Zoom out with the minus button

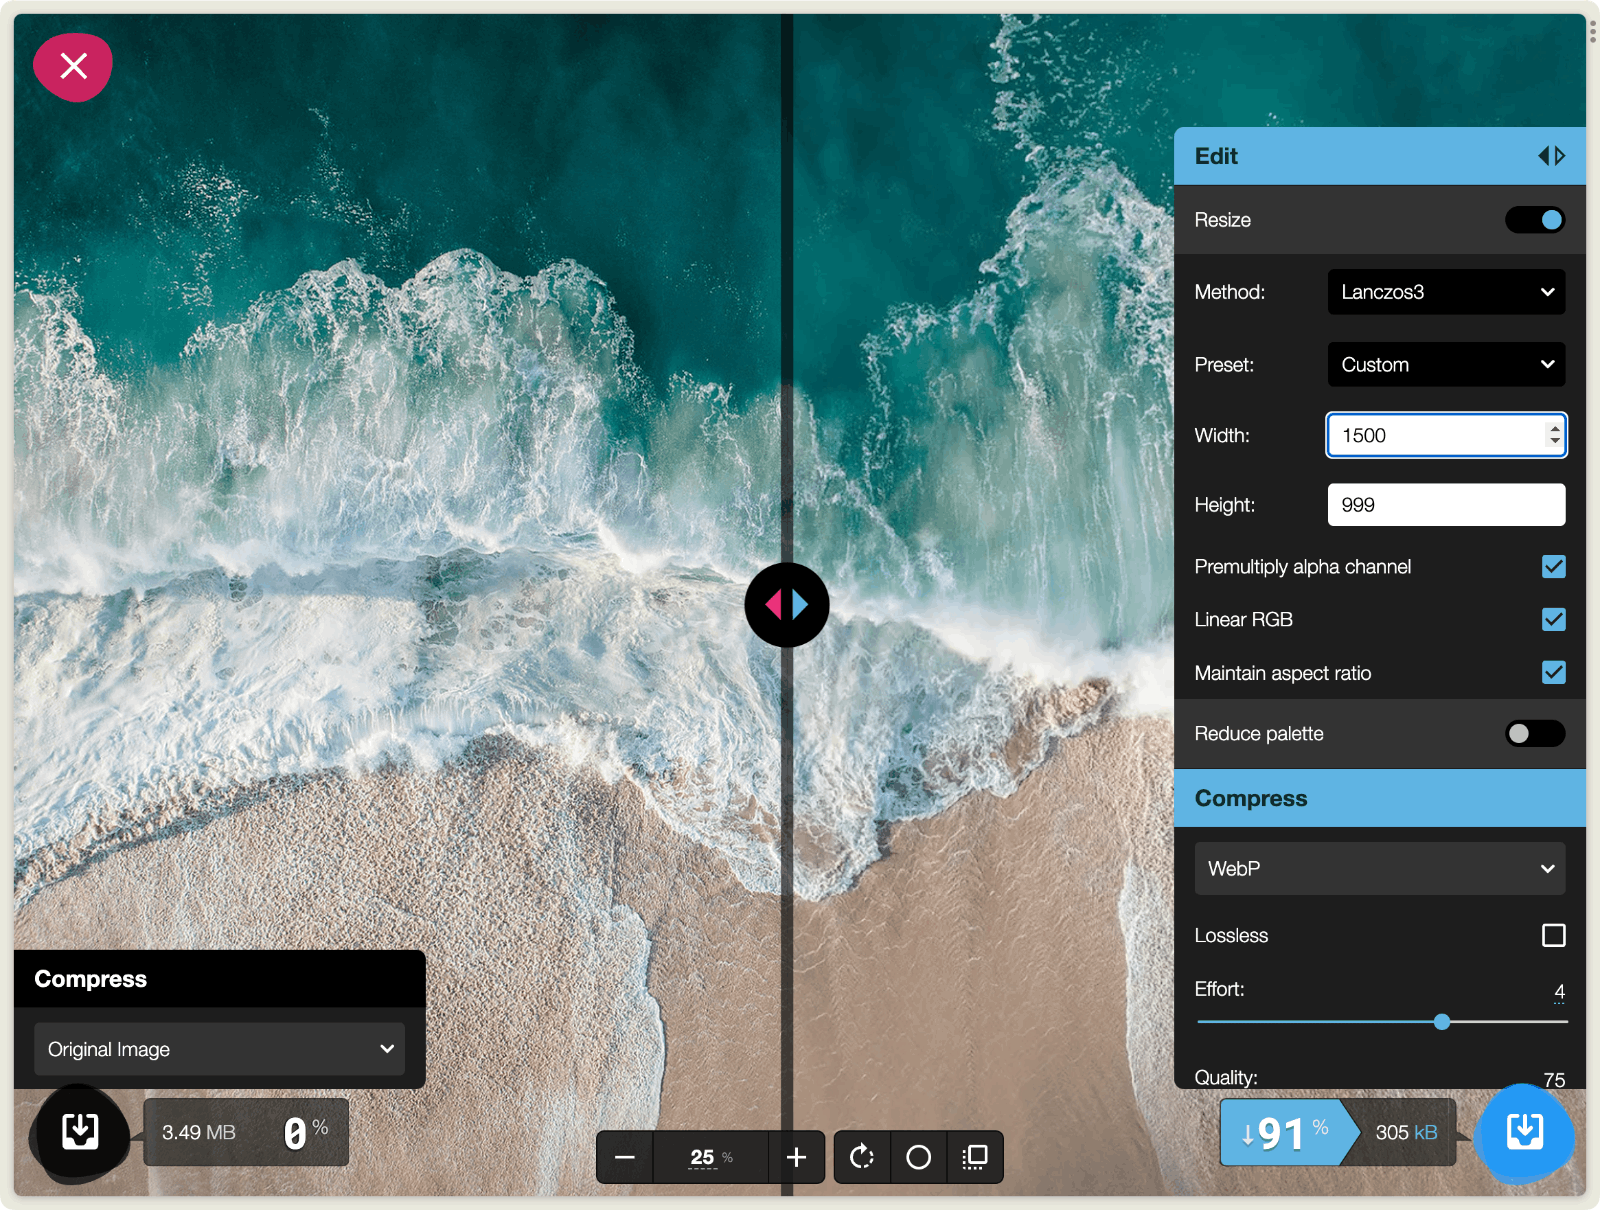(625, 1157)
